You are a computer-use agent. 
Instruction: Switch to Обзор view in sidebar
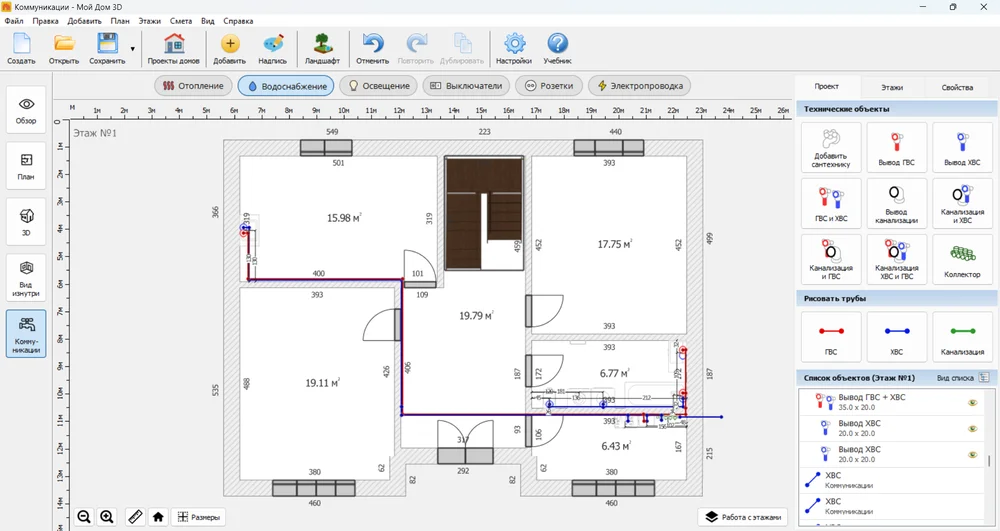[26, 110]
